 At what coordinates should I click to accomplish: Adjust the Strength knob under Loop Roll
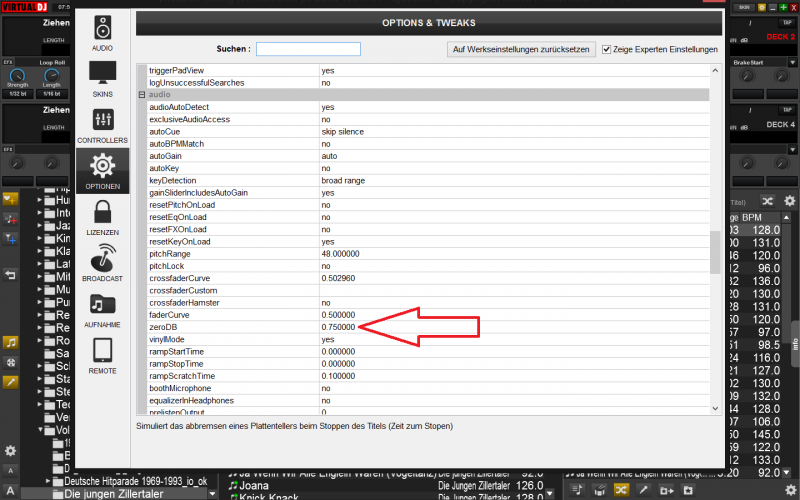pos(17,76)
